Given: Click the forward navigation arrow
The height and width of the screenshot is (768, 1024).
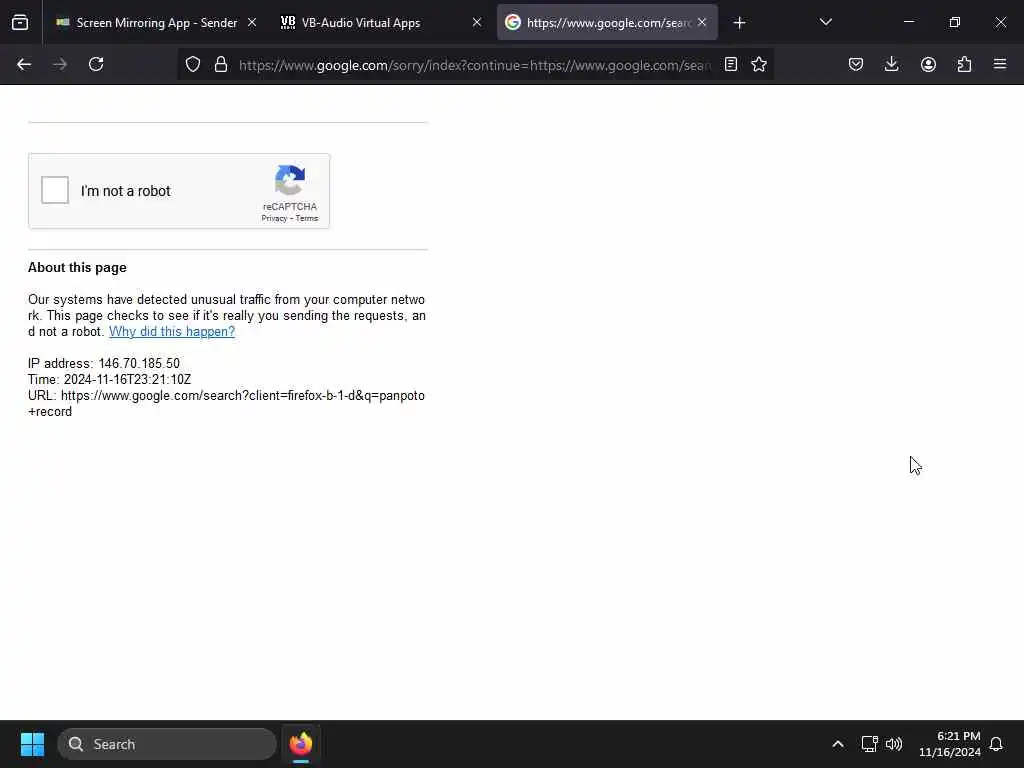Looking at the screenshot, I should point(60,64).
